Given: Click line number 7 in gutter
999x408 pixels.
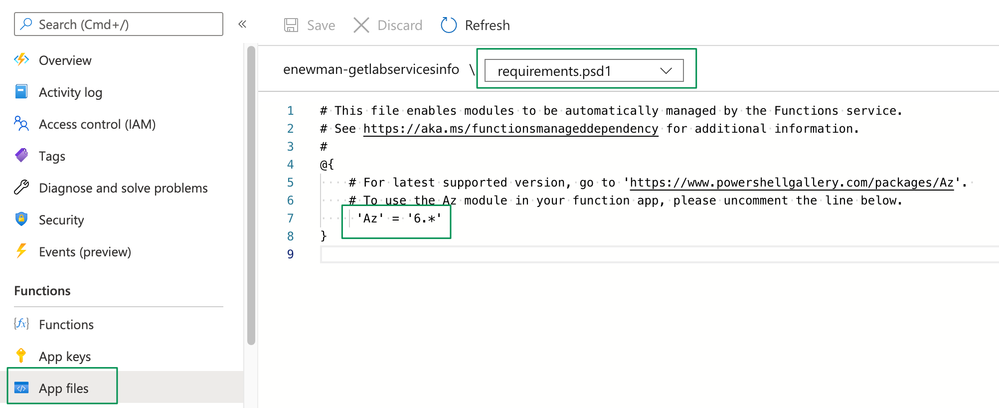Looking at the screenshot, I should [291, 219].
